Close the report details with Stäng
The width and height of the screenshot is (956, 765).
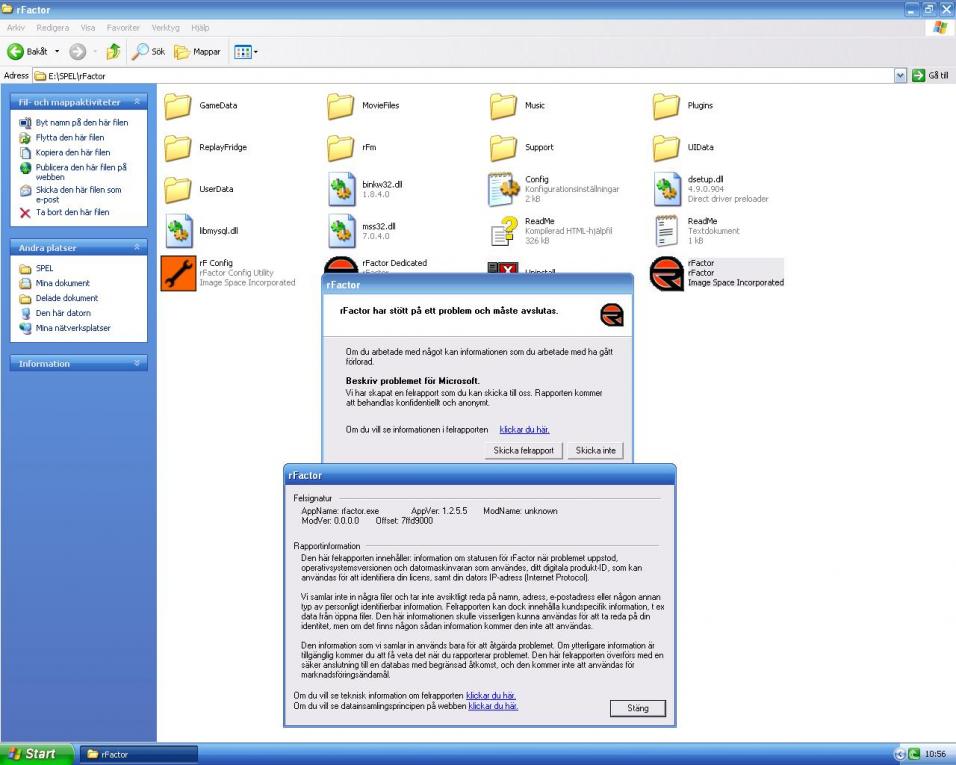click(x=637, y=708)
